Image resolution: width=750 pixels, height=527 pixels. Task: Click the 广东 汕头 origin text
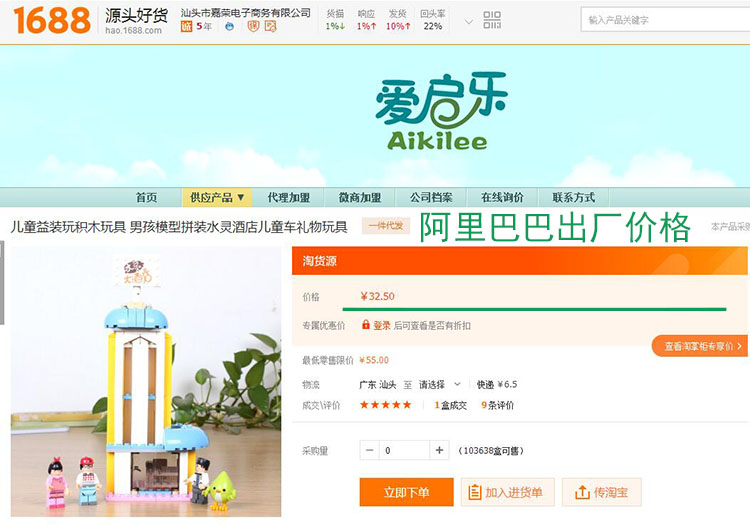pos(377,384)
